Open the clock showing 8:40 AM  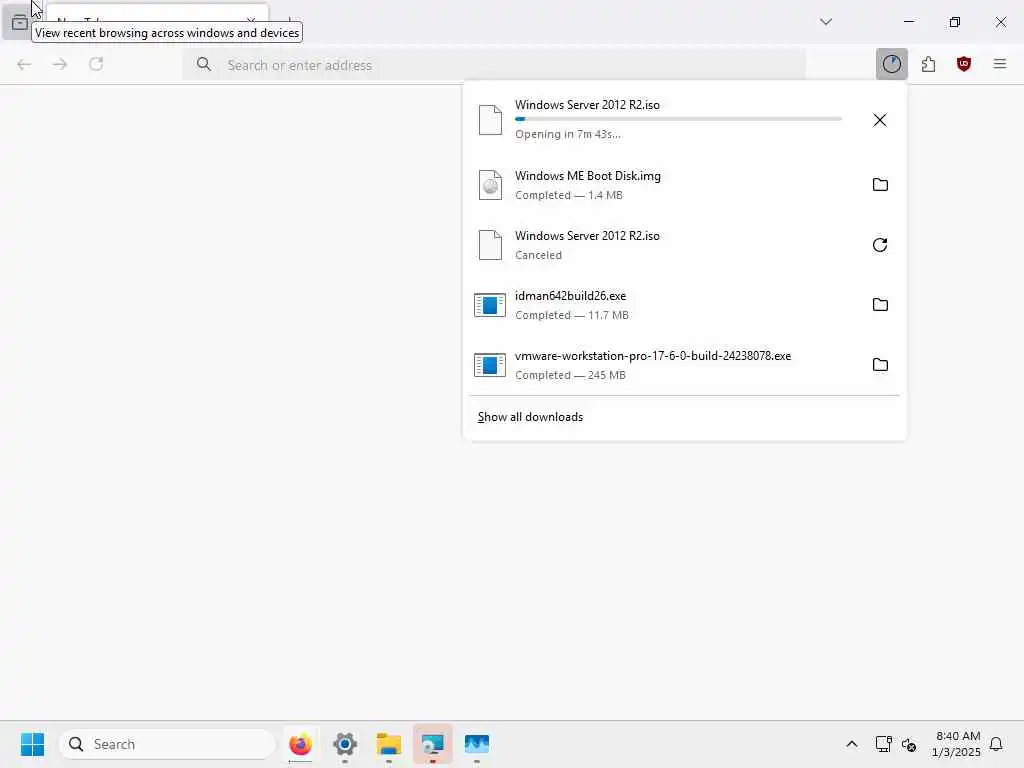pyautogui.click(x=956, y=744)
